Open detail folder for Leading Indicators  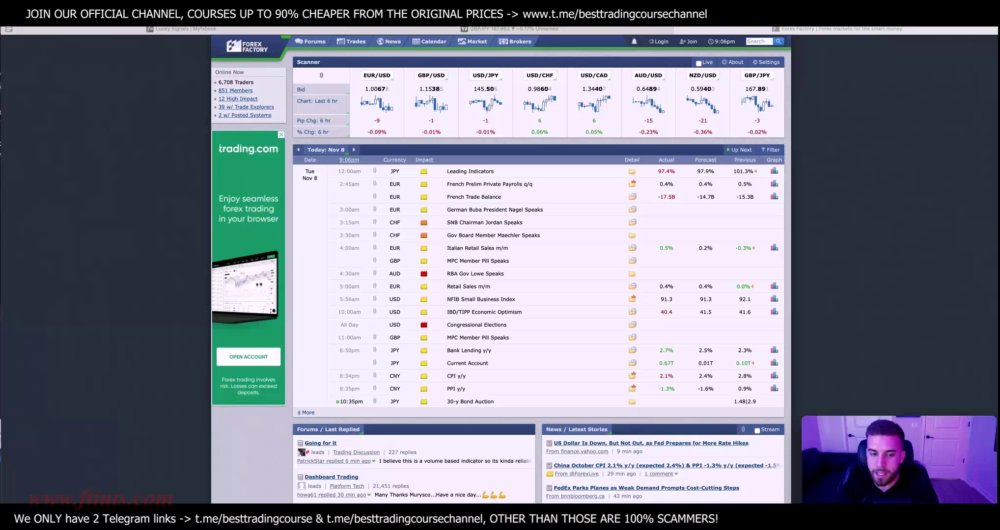pos(632,172)
